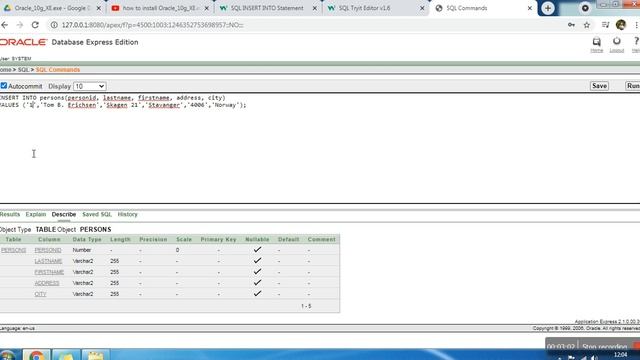This screenshot has height=360, width=640.
Task: Click the SQL breadcrumb link
Action: coord(23,70)
